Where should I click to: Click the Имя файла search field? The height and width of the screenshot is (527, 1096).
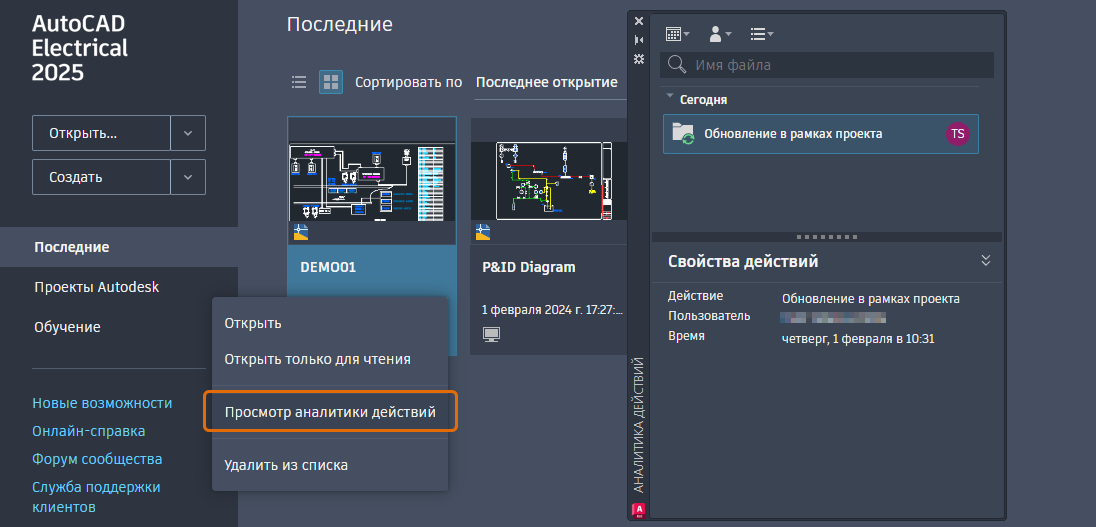pyautogui.click(x=827, y=65)
